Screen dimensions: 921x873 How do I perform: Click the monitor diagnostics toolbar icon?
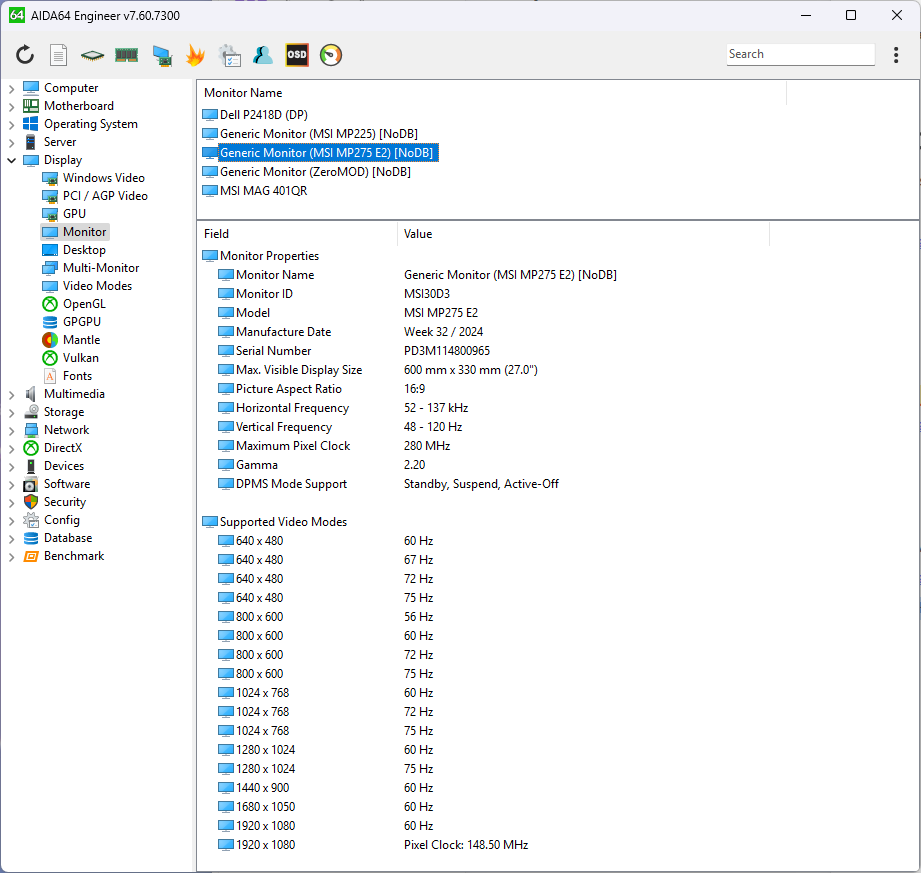[162, 56]
